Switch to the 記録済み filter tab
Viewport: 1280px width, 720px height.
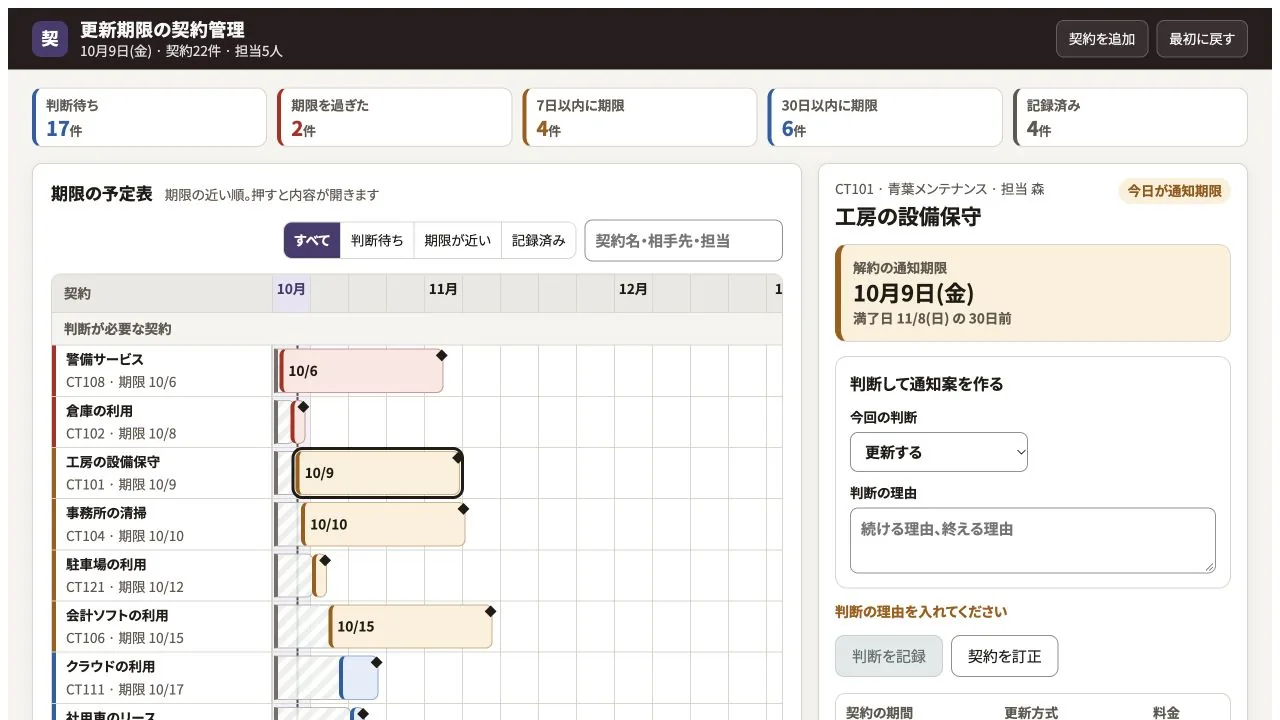pyautogui.click(x=538, y=240)
